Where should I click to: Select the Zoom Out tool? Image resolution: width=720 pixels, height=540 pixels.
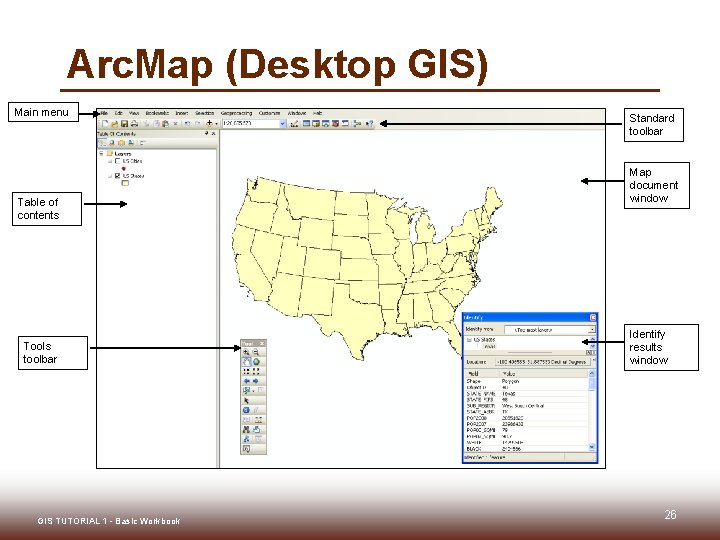(256, 352)
